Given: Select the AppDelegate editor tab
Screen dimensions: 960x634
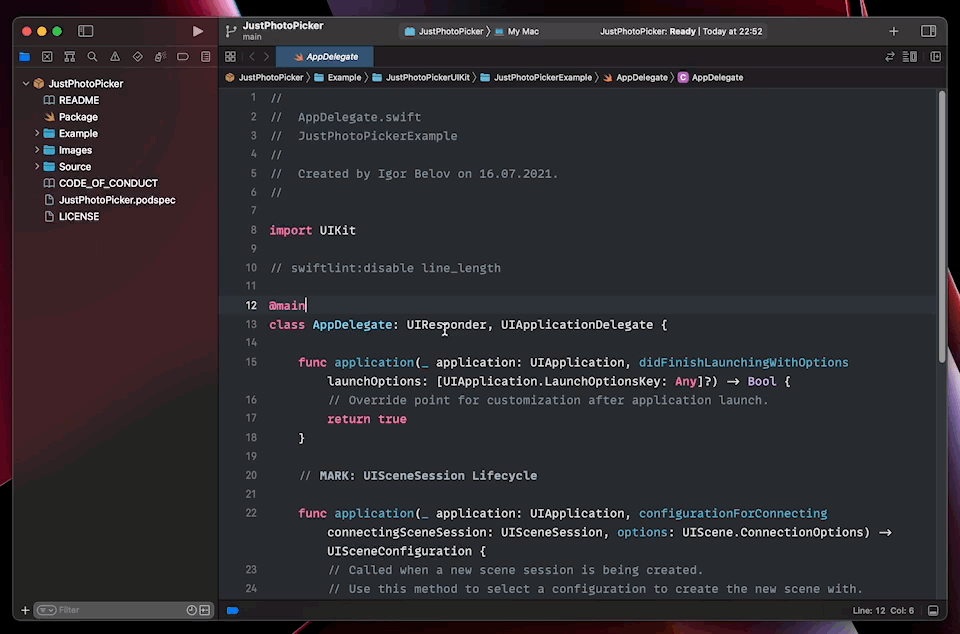Looking at the screenshot, I should [x=325, y=56].
